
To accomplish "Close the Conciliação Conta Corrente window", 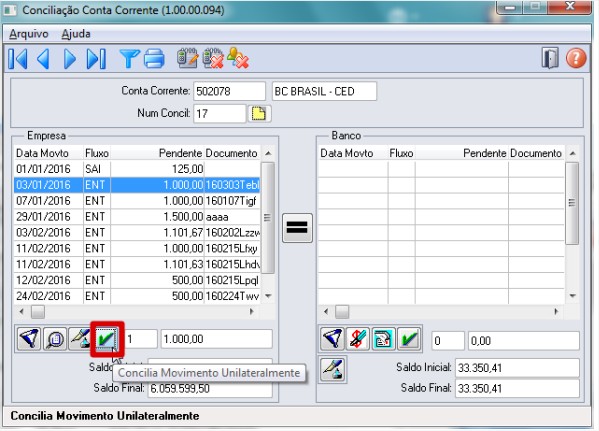I will click(x=570, y=7).
